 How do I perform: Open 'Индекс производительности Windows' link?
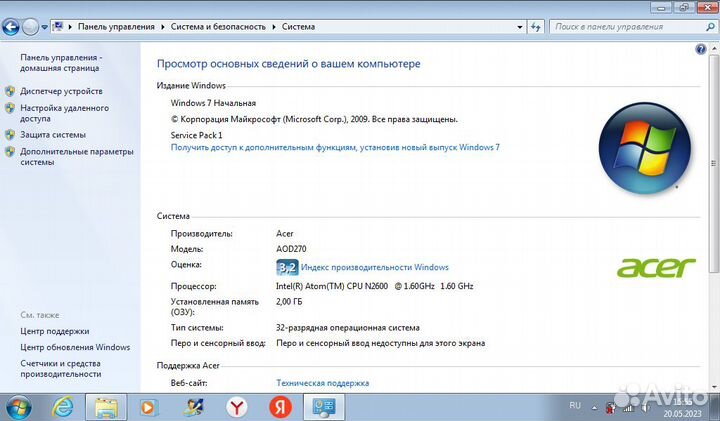375,267
